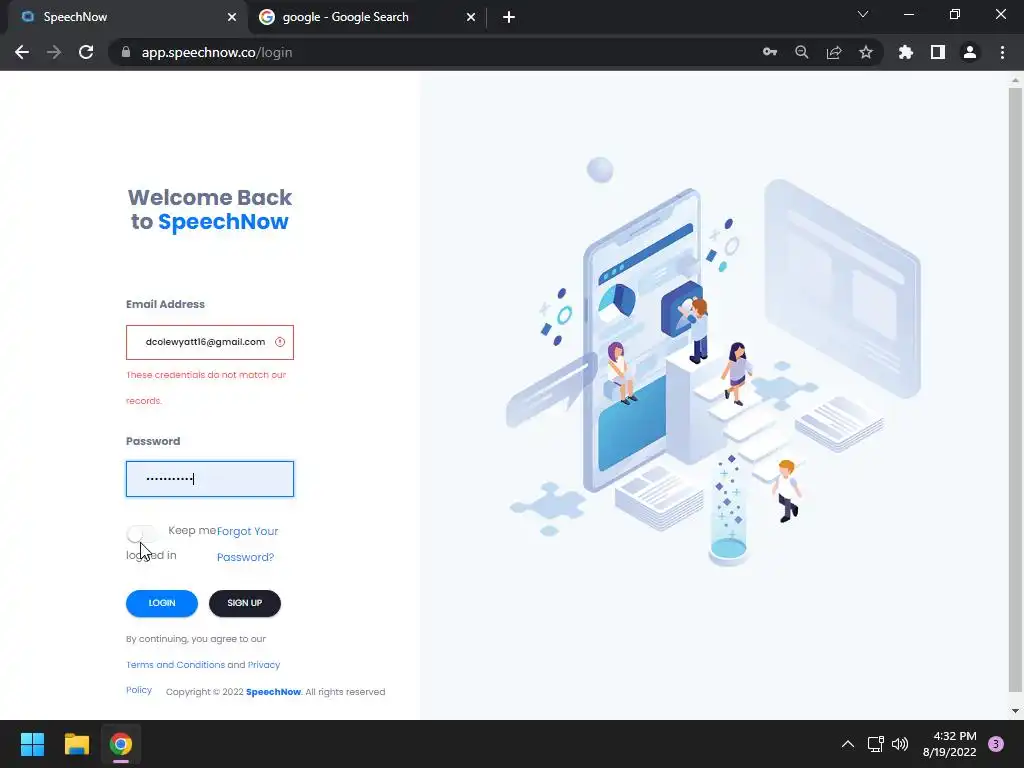Click the email field error icon
The image size is (1024, 768).
coord(280,342)
